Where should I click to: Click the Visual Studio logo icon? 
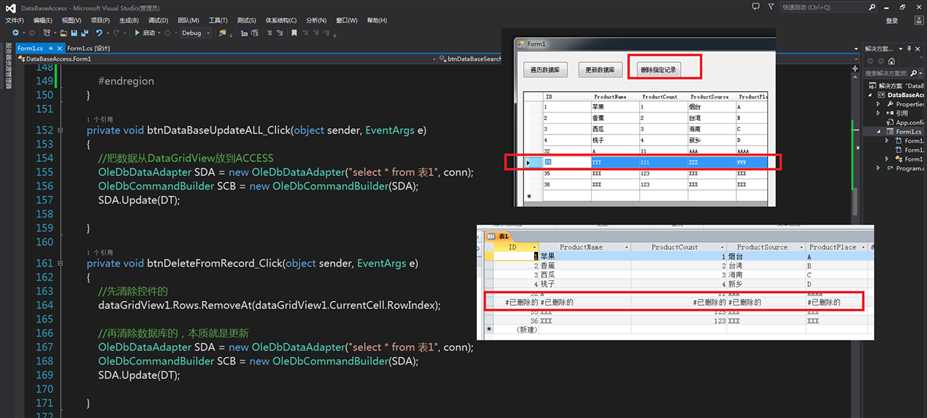[11, 8]
